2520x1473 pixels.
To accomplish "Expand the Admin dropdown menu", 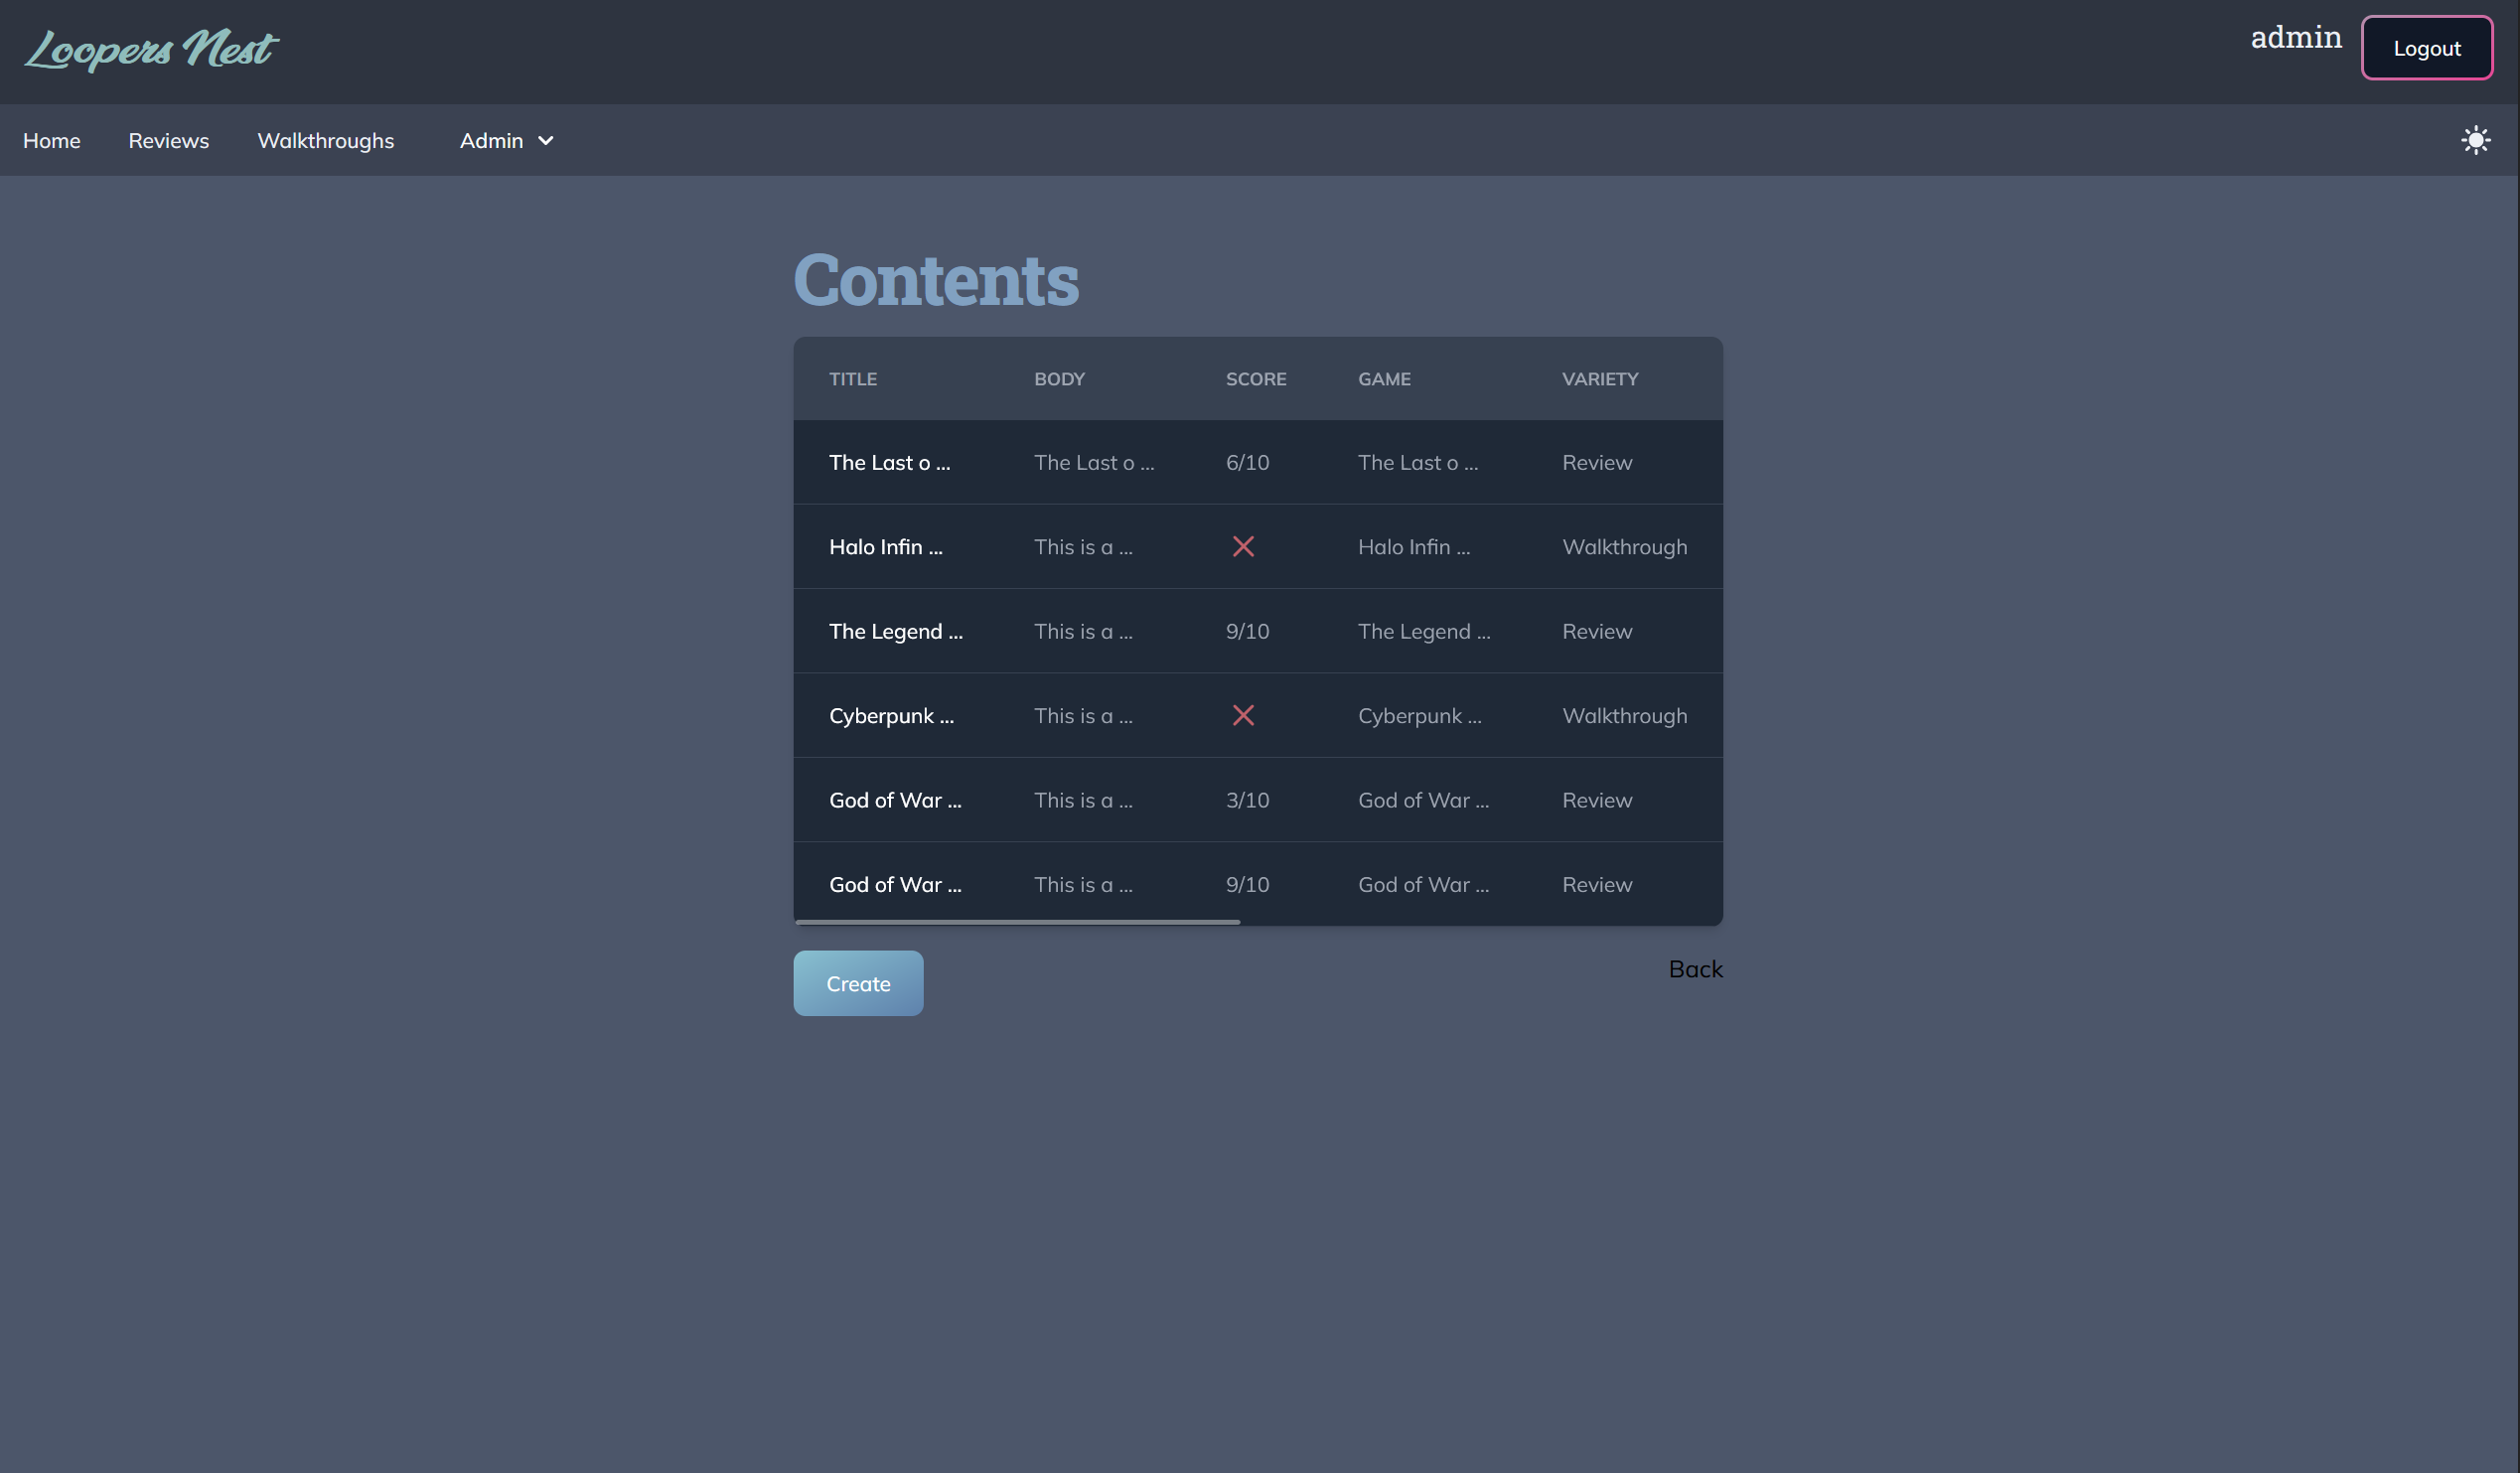I will (505, 140).
